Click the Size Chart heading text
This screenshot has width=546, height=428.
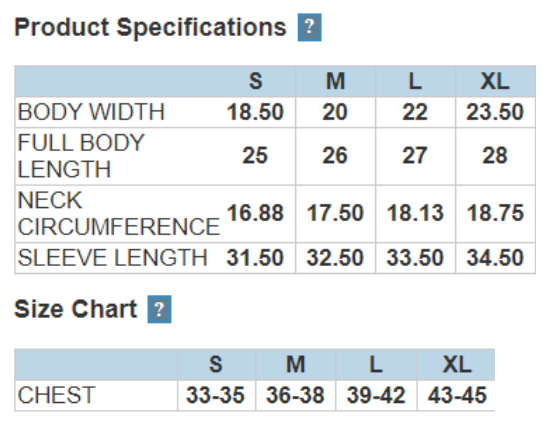(x=76, y=309)
